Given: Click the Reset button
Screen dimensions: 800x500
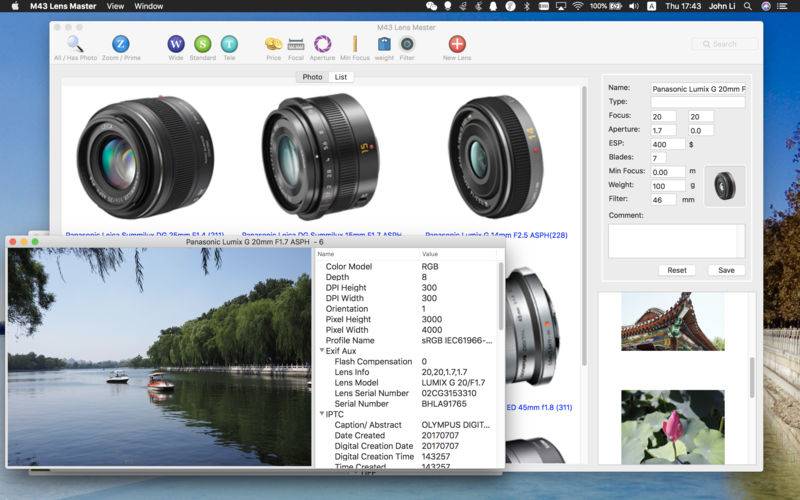Looking at the screenshot, I should coord(677,270).
